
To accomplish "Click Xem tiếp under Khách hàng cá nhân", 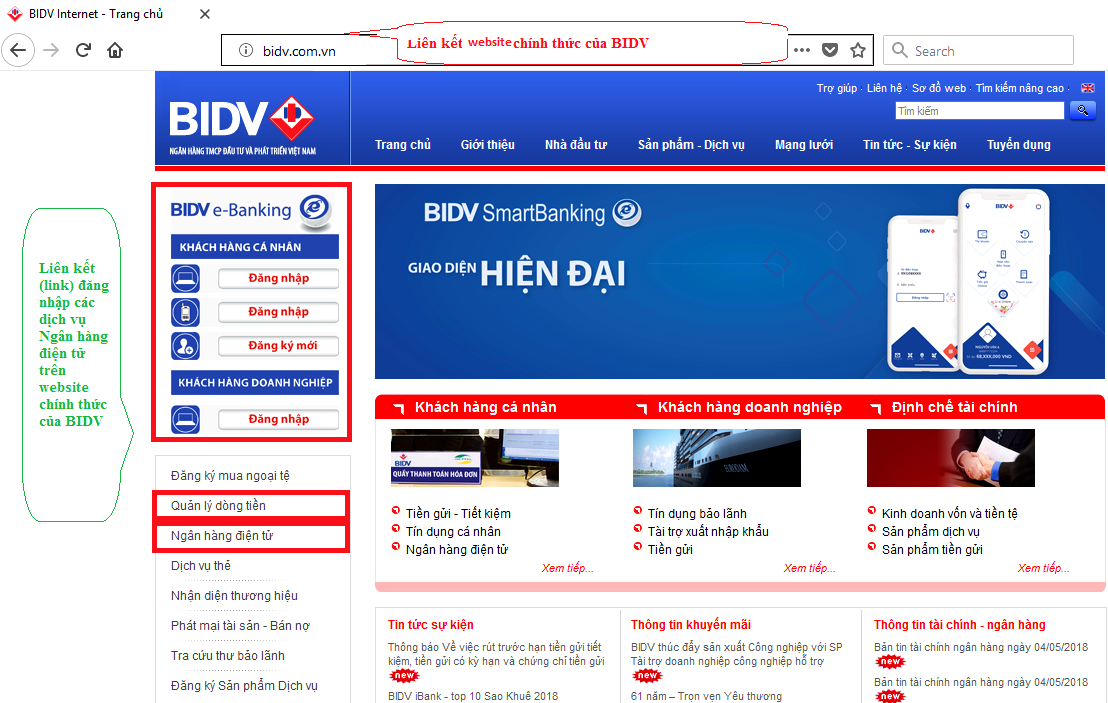I will click(567, 568).
